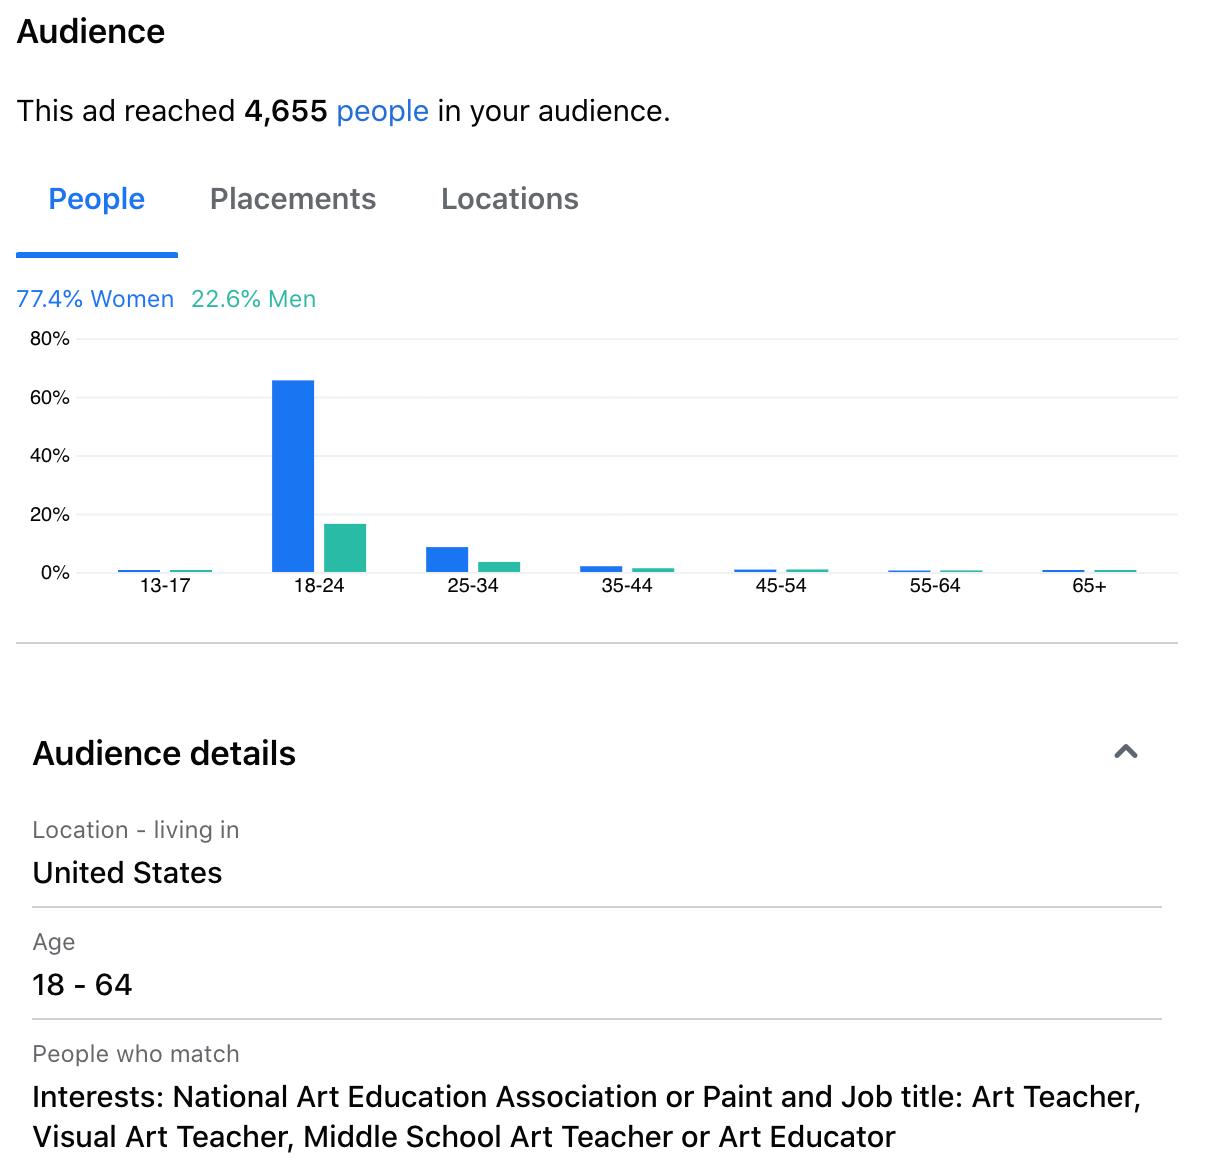The image size is (1206, 1170).
Task: Click the Age 18 - 64 field
Action: 597,964
